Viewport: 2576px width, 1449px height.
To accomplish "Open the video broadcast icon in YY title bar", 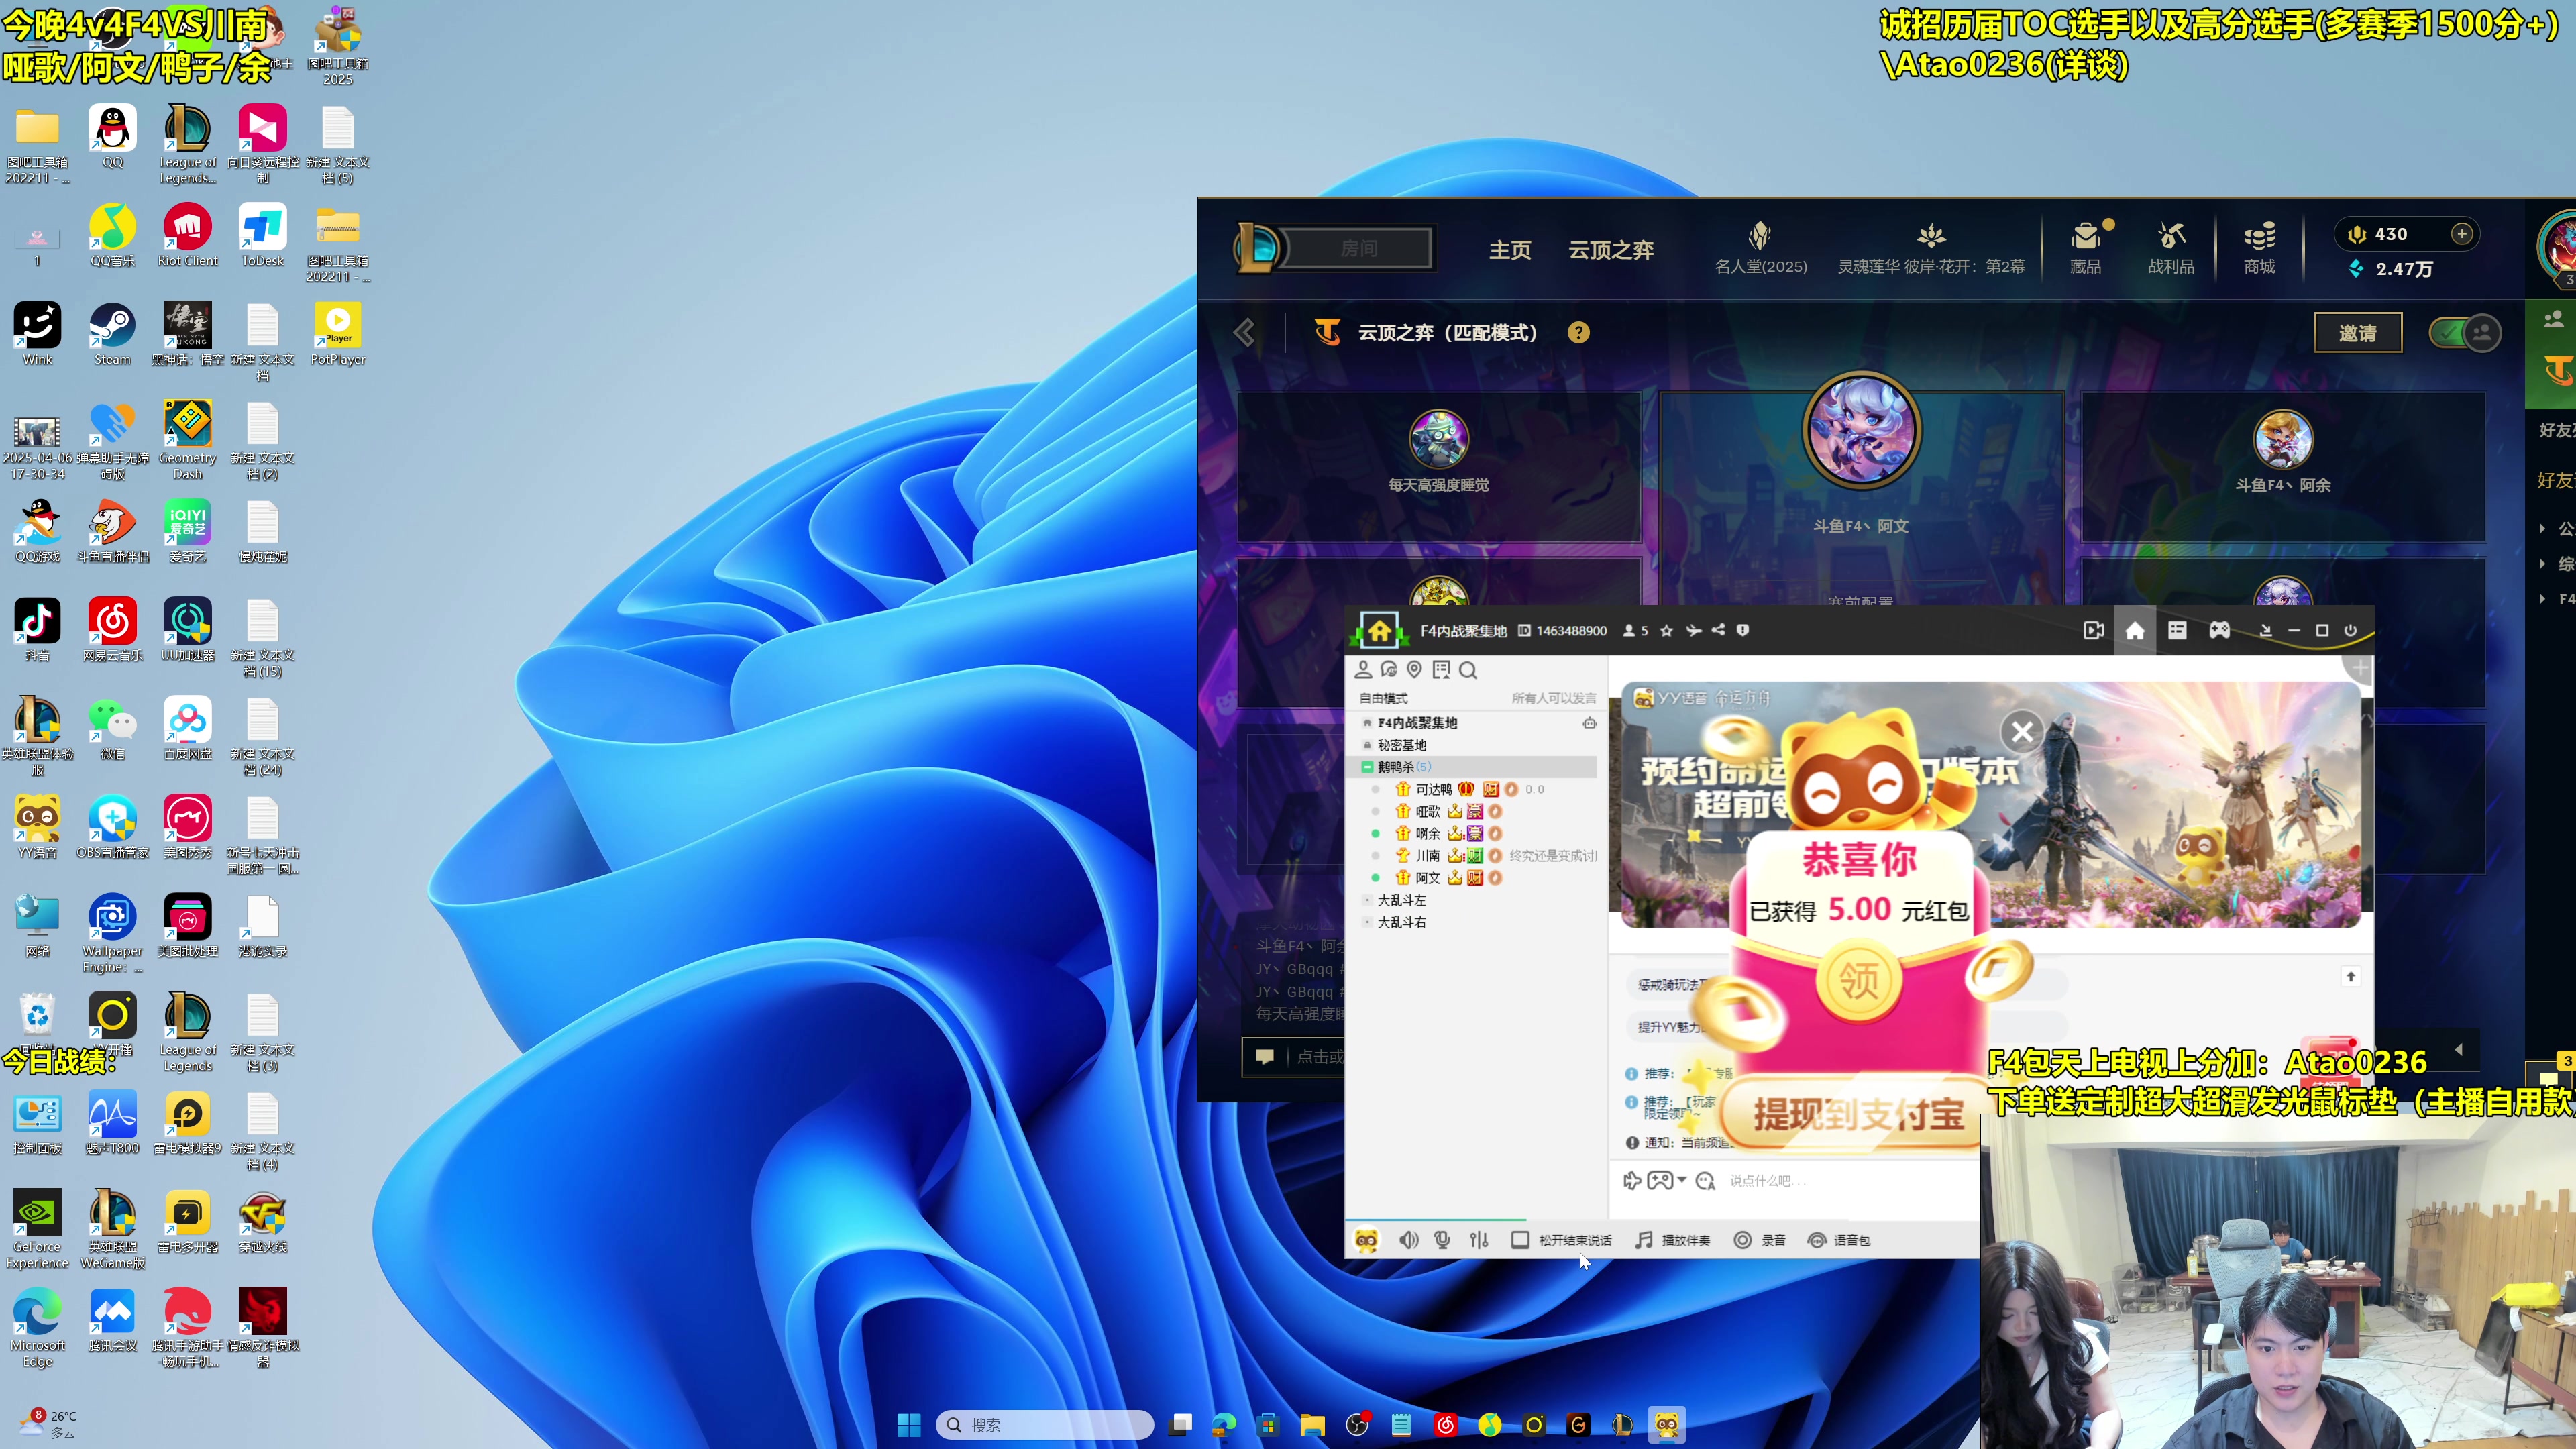I will (2094, 631).
